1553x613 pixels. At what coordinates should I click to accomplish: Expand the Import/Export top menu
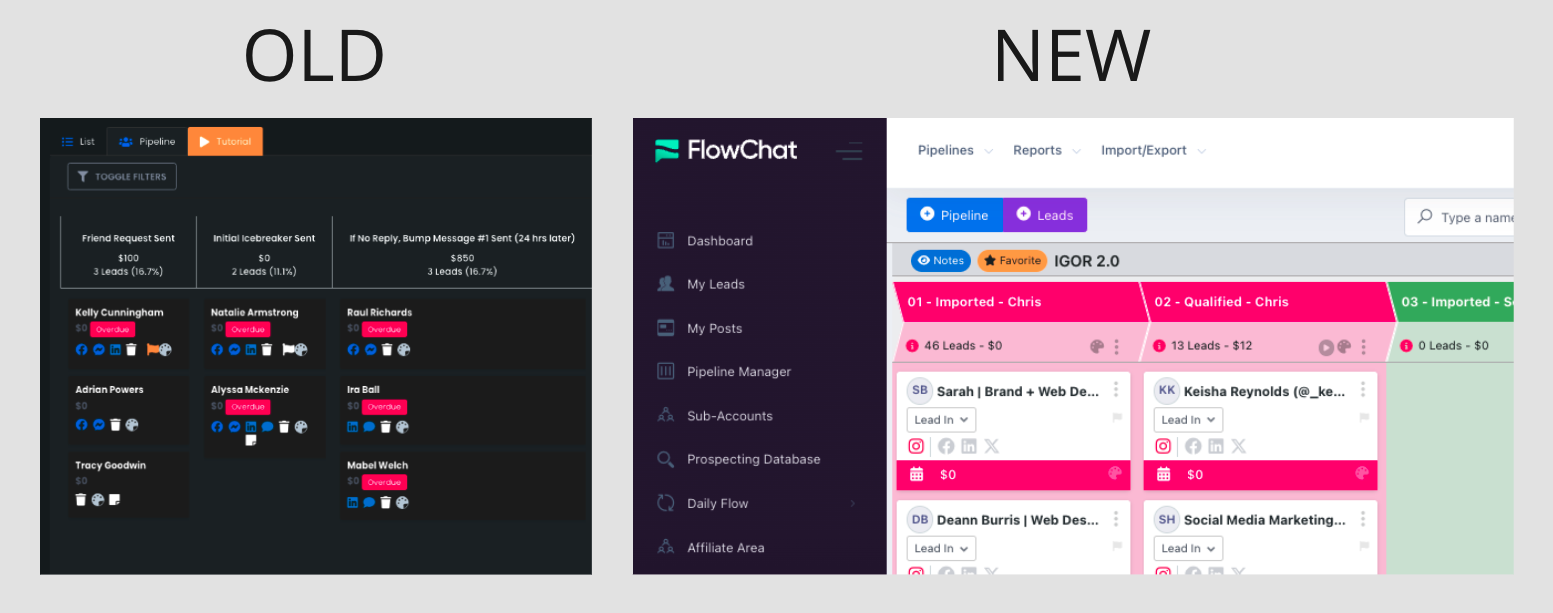(x=1153, y=150)
